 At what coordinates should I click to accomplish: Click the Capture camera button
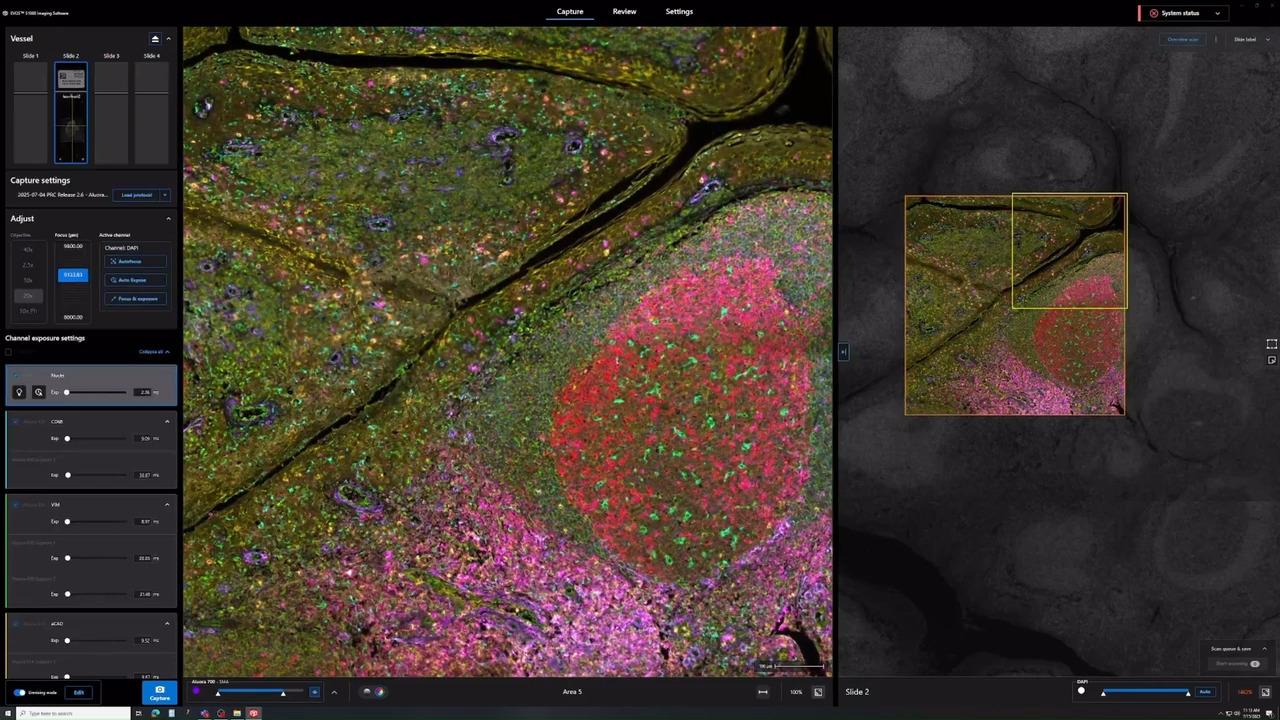[x=159, y=692]
